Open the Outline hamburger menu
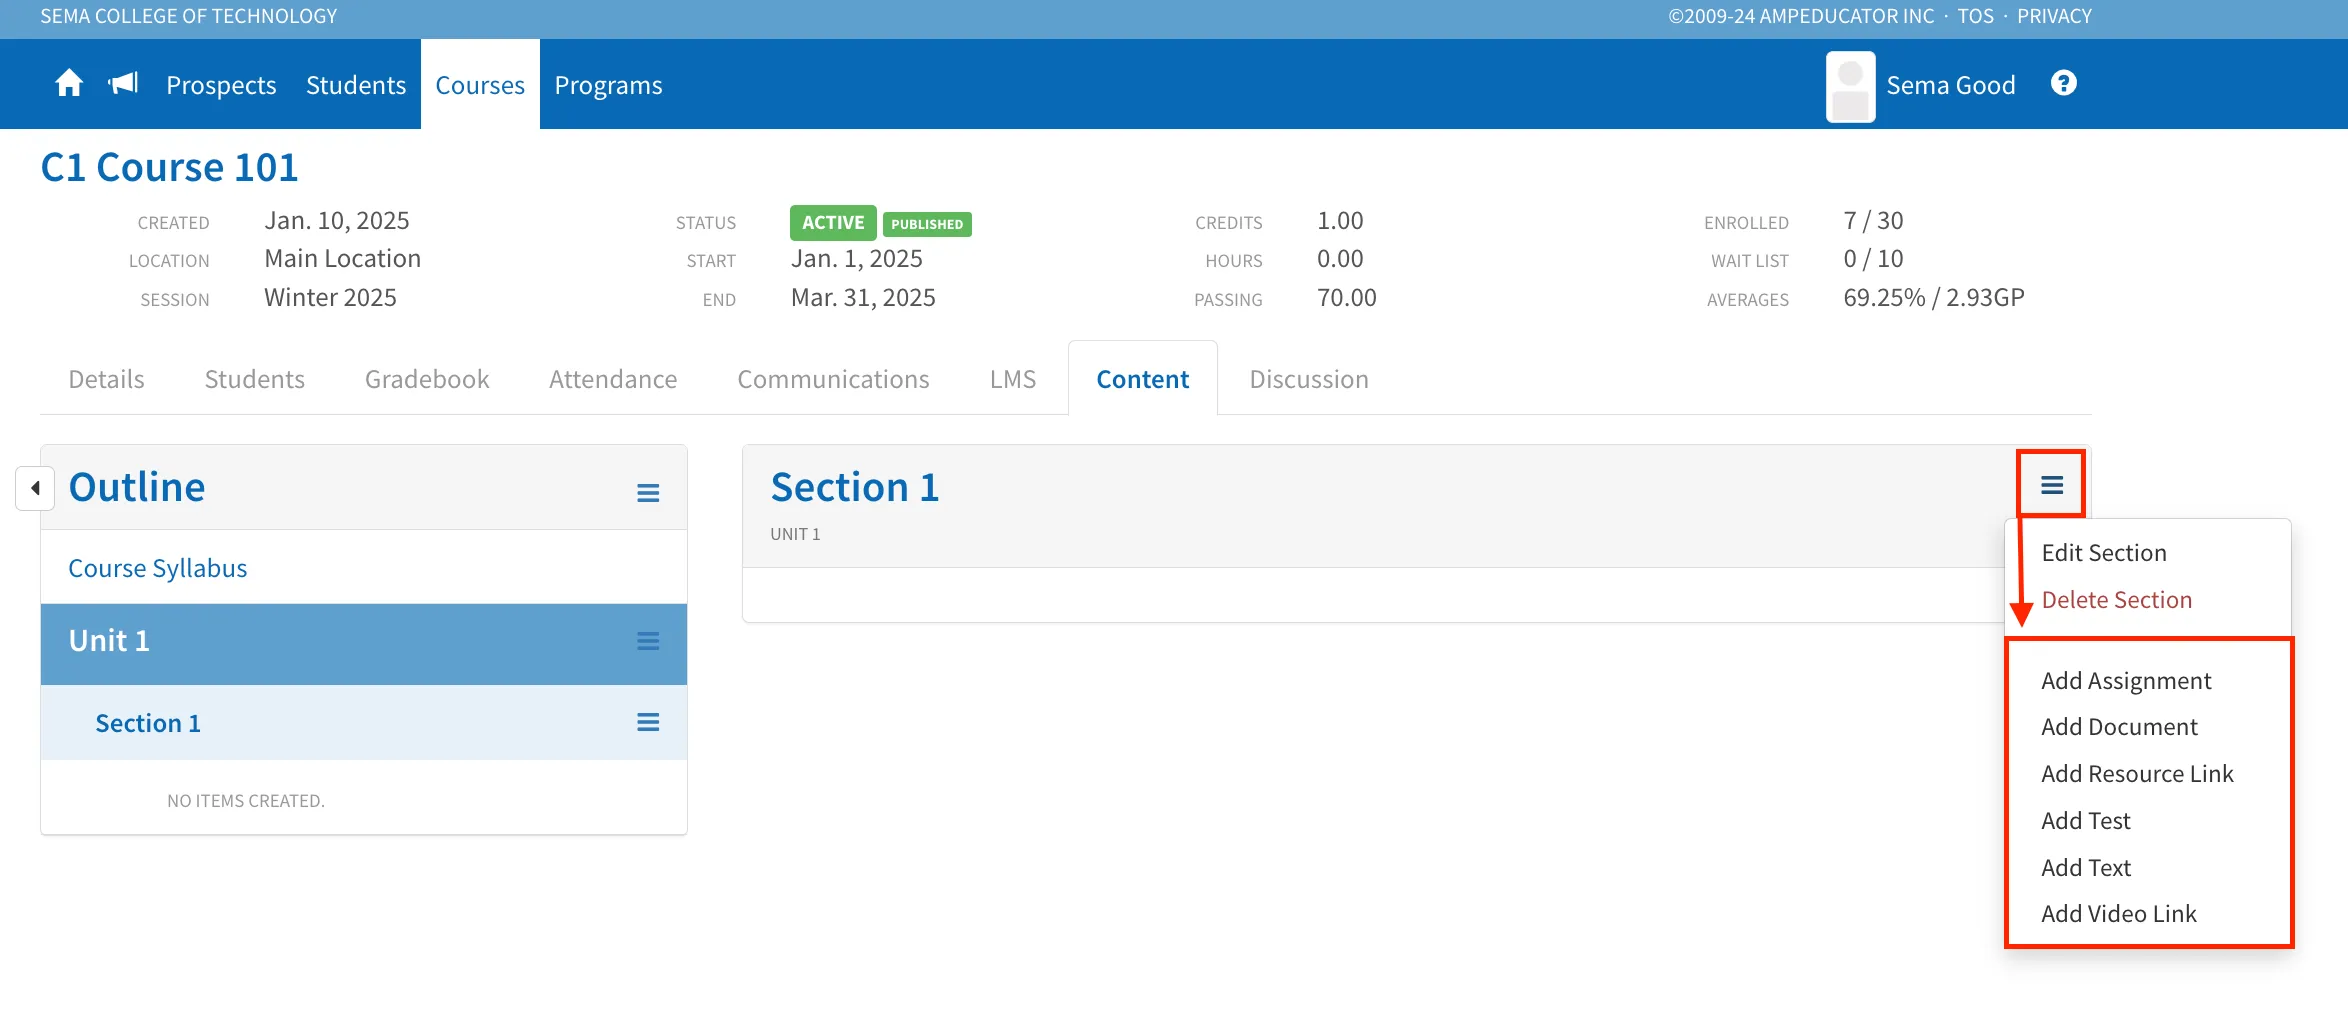 (648, 493)
